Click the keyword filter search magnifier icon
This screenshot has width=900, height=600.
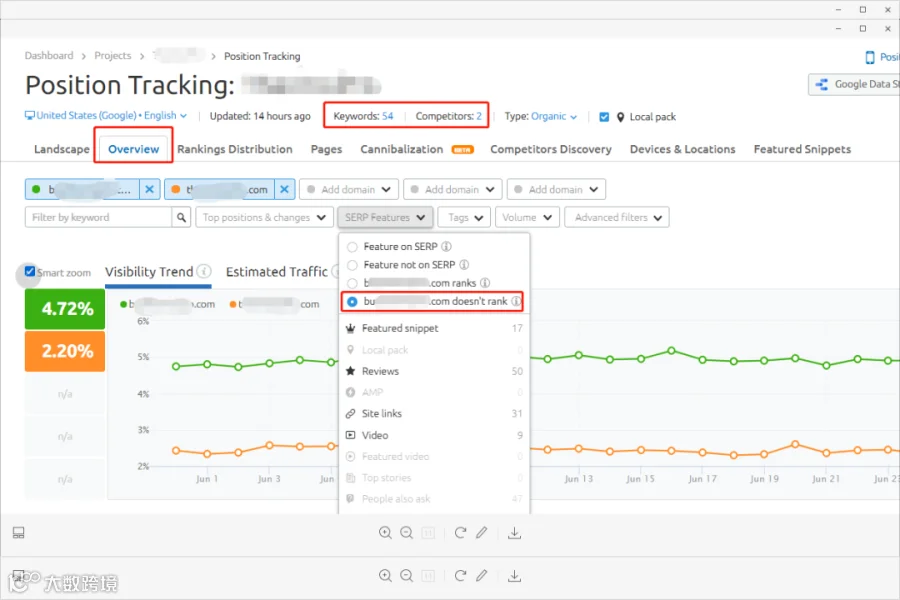[x=181, y=218]
